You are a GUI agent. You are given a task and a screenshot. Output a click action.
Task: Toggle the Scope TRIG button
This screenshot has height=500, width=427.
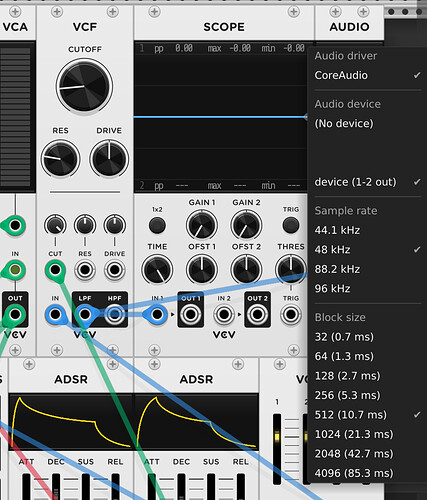pyautogui.click(x=291, y=225)
